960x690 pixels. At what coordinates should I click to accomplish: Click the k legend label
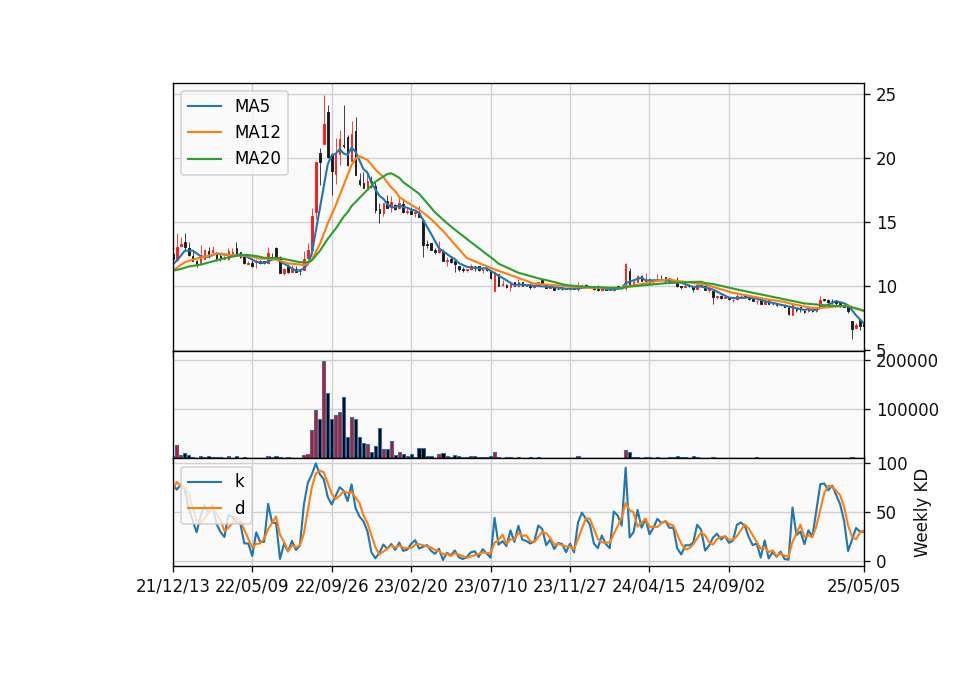coord(239,481)
